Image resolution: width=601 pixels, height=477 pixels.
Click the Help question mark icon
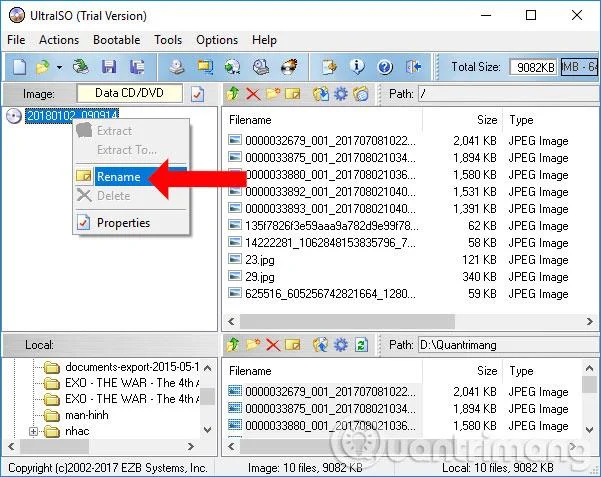click(x=385, y=67)
